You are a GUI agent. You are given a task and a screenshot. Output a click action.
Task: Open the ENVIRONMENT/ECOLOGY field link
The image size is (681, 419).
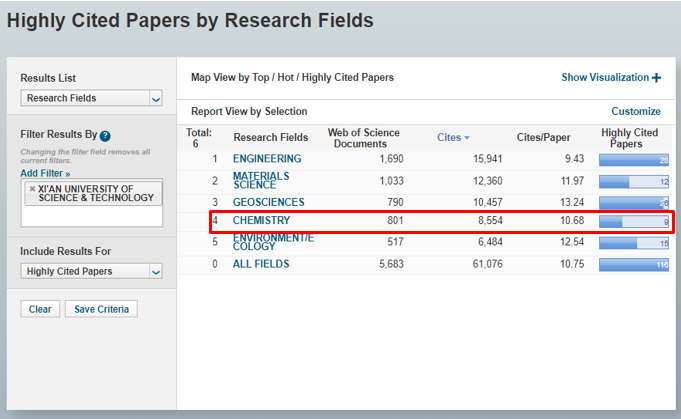pyautogui.click(x=273, y=242)
